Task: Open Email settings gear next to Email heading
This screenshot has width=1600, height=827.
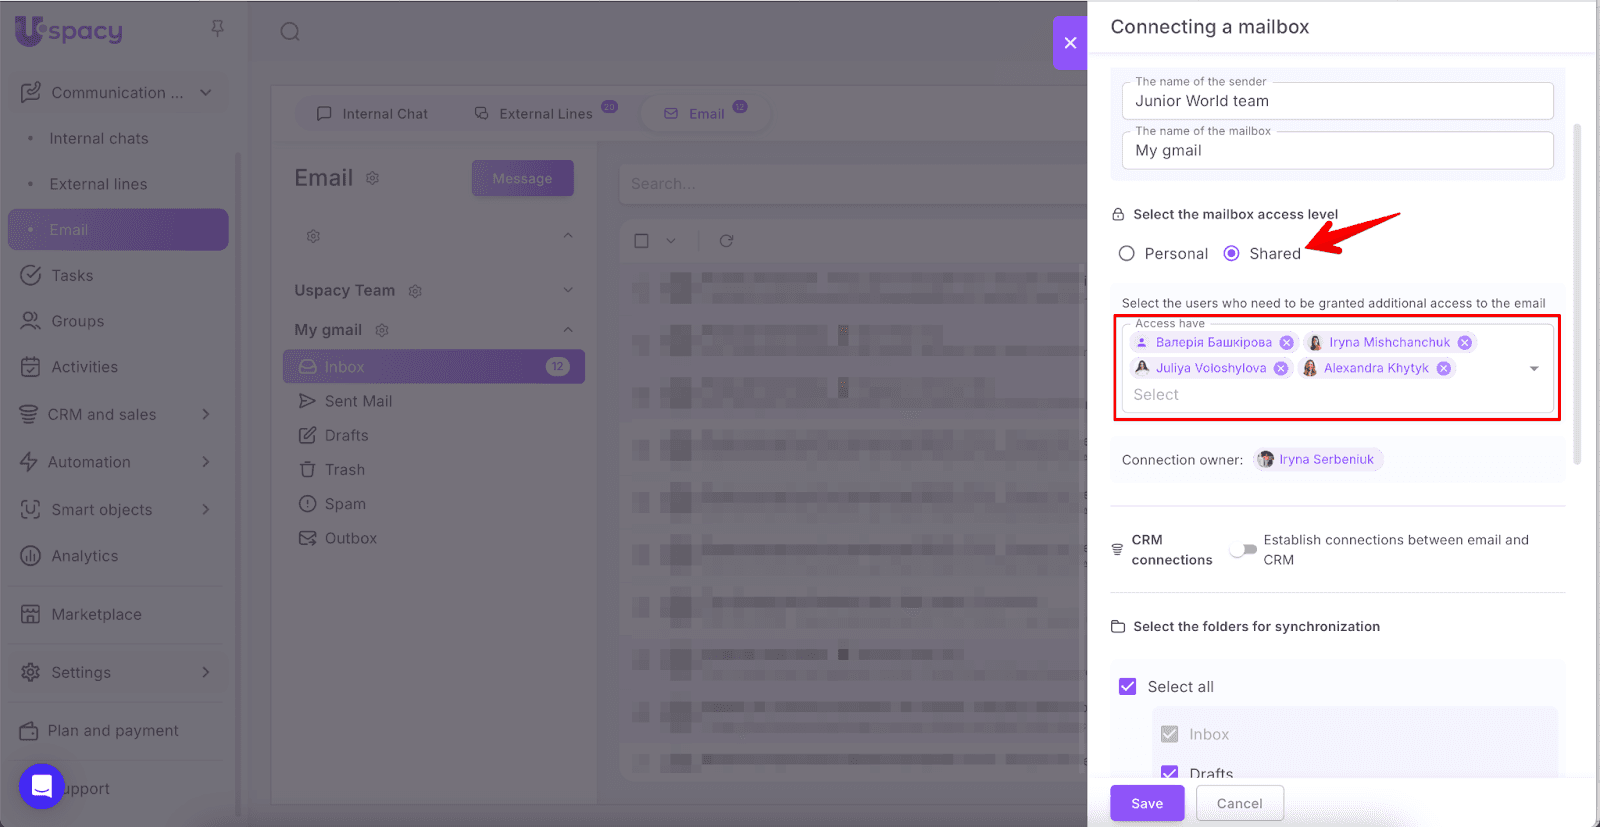Action: [372, 178]
